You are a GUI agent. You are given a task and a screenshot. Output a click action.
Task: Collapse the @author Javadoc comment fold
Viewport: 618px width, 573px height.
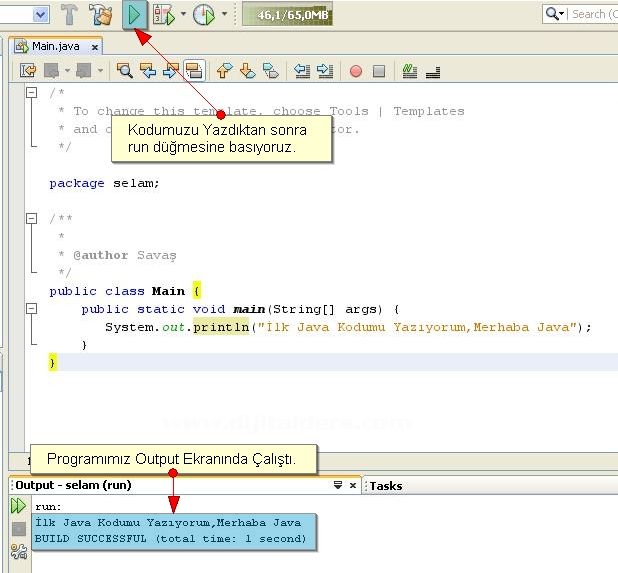click(32, 218)
